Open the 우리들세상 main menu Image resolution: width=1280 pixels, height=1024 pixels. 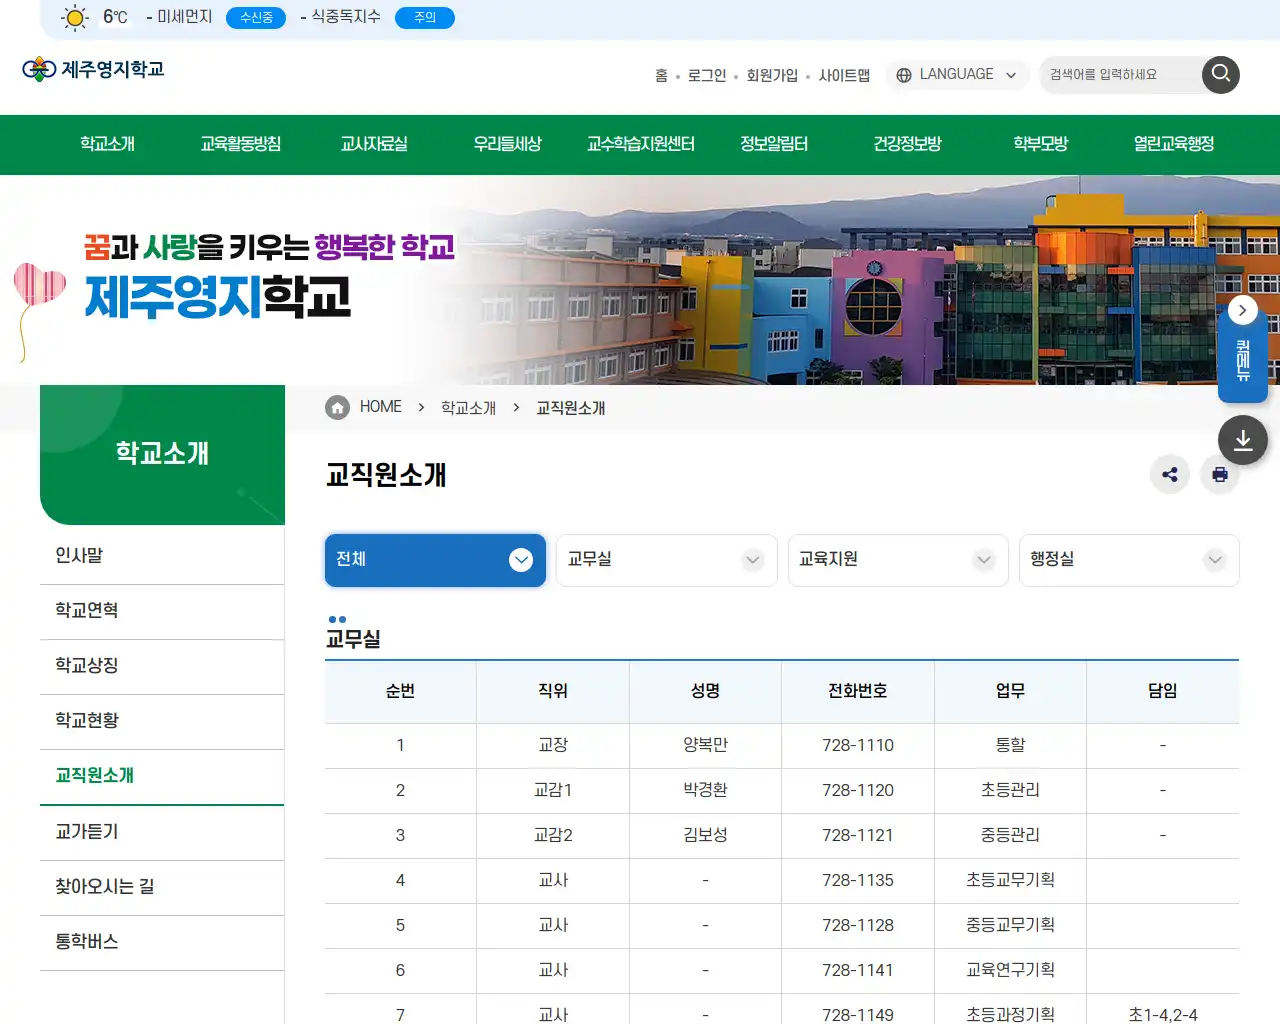coord(507,144)
